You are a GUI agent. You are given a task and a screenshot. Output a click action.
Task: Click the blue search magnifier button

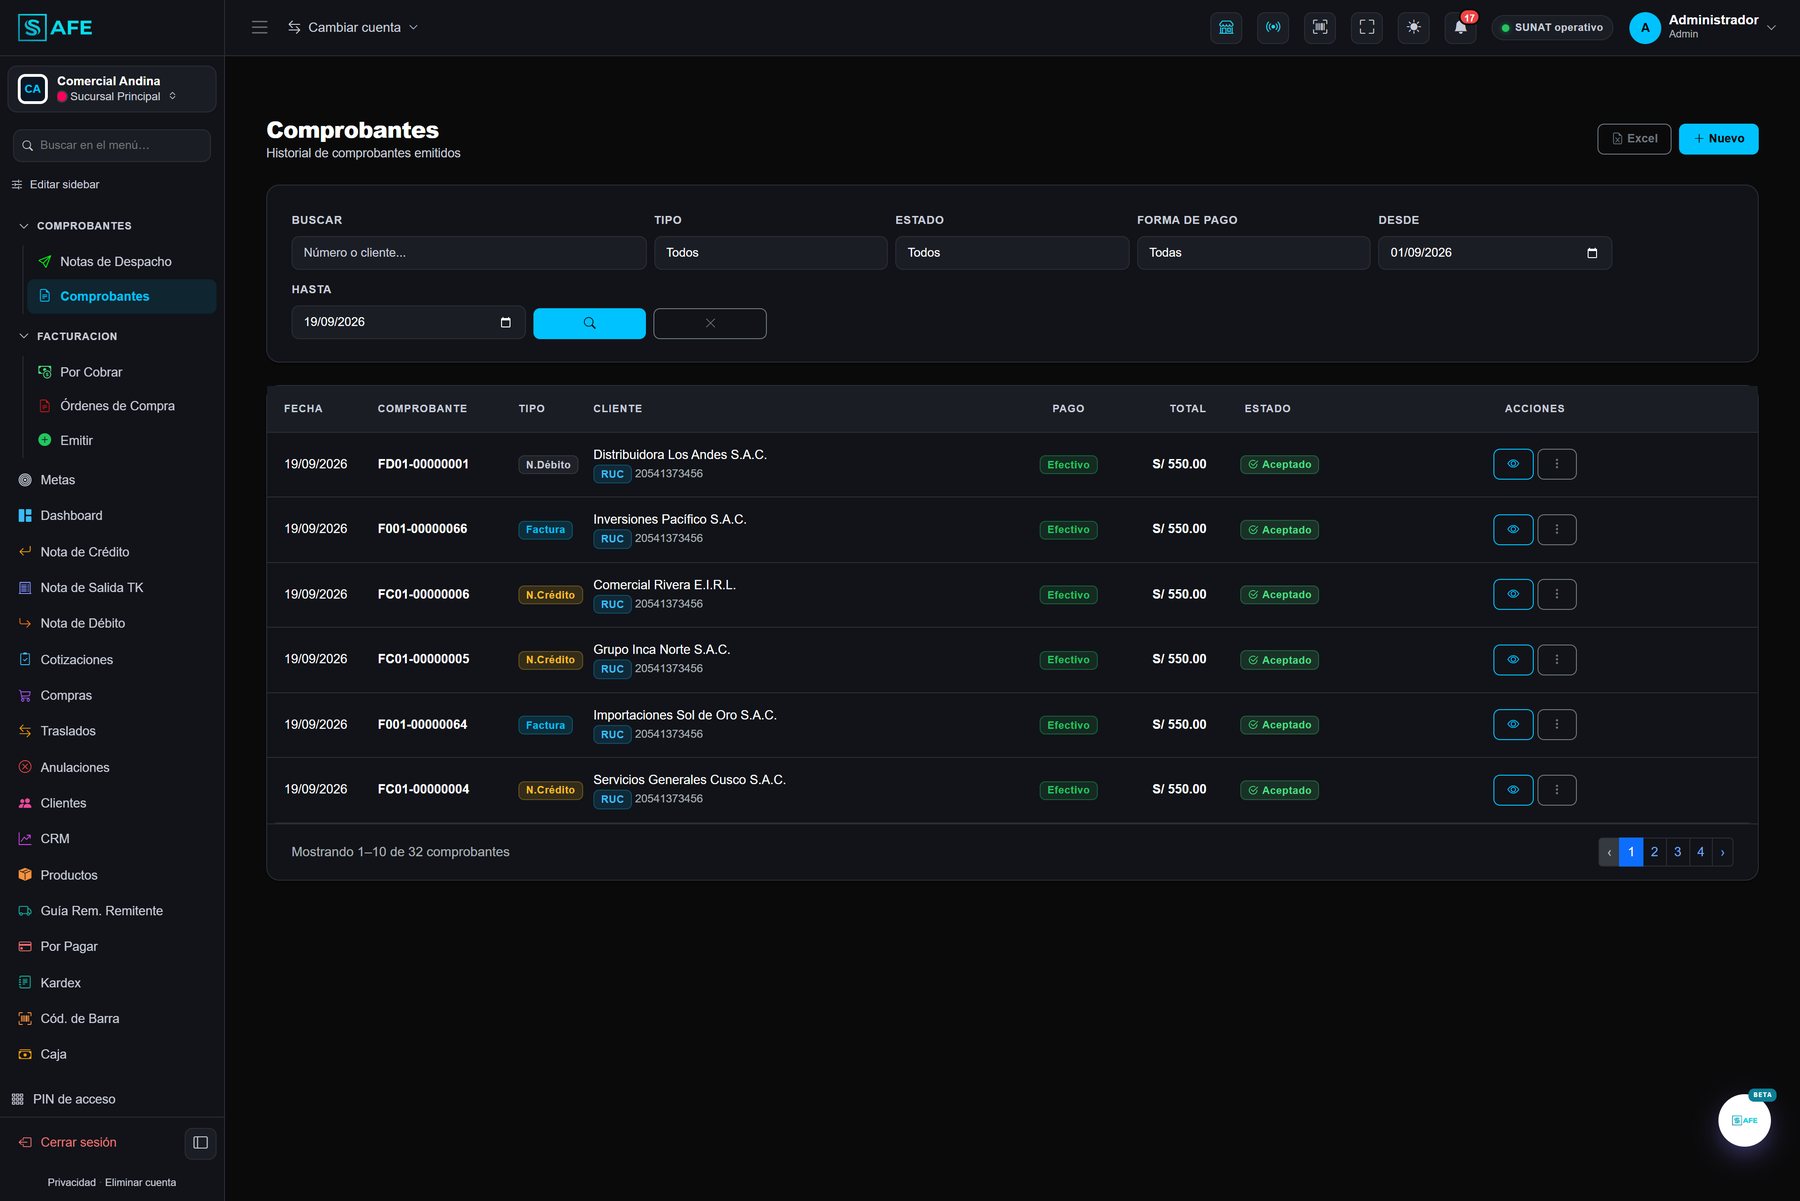coord(589,323)
